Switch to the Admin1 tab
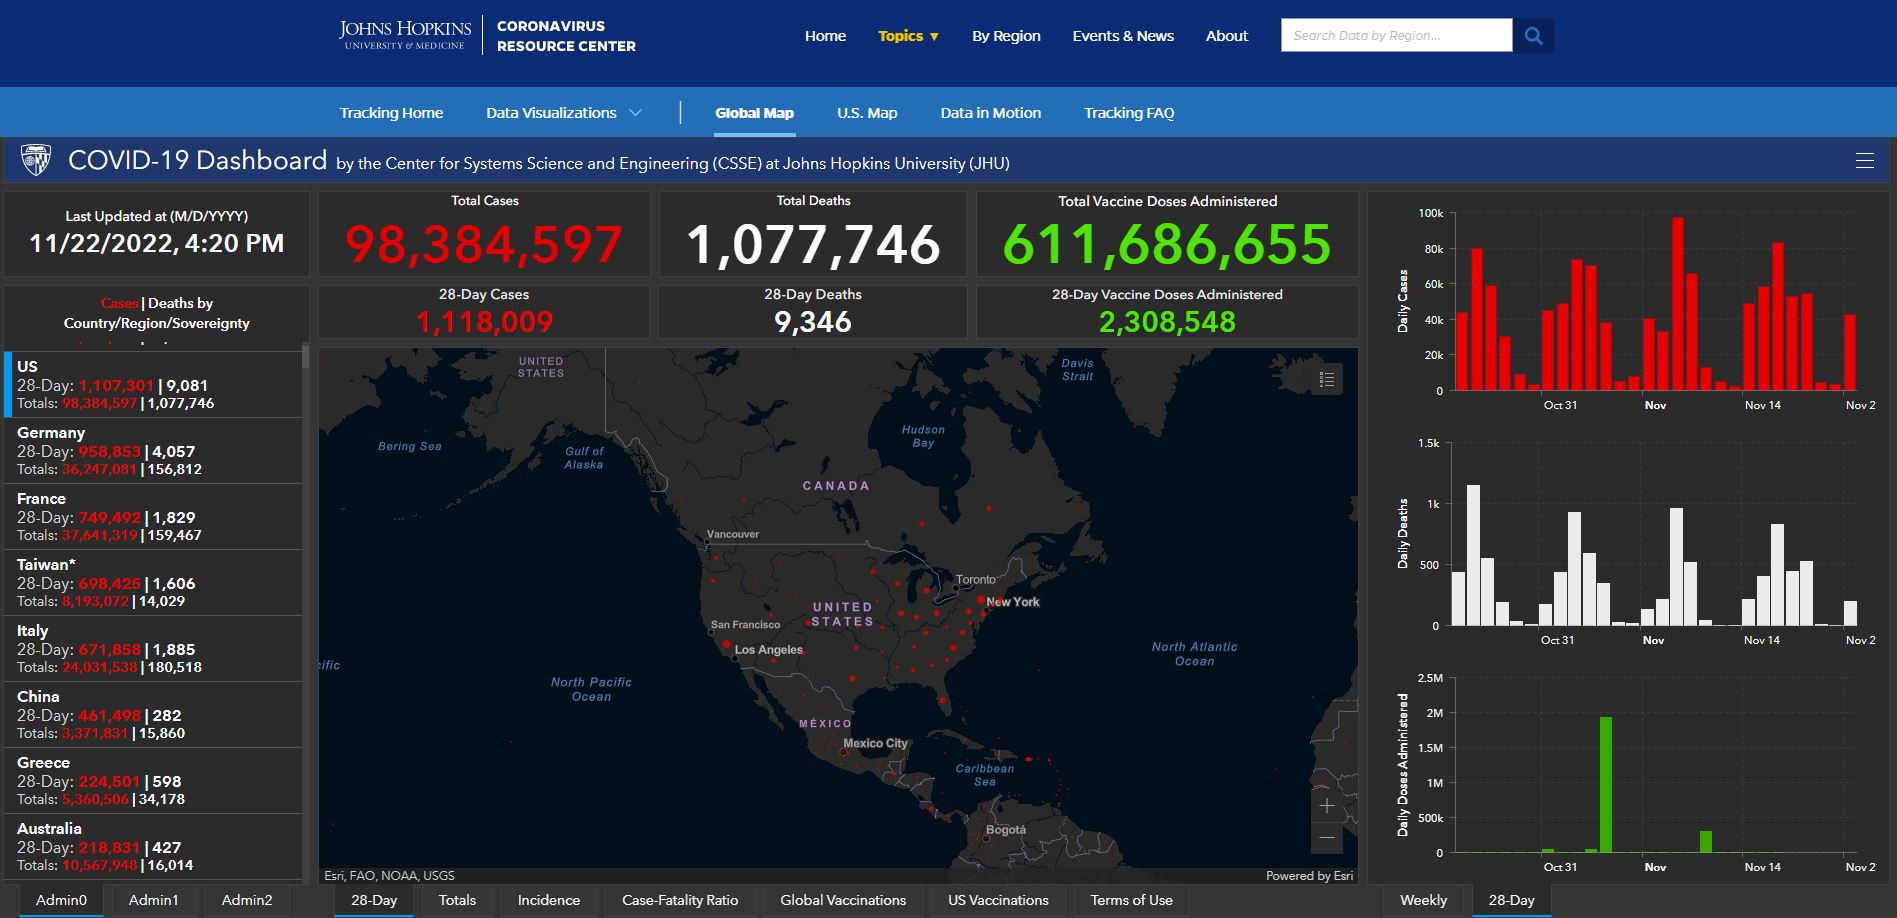 point(153,900)
